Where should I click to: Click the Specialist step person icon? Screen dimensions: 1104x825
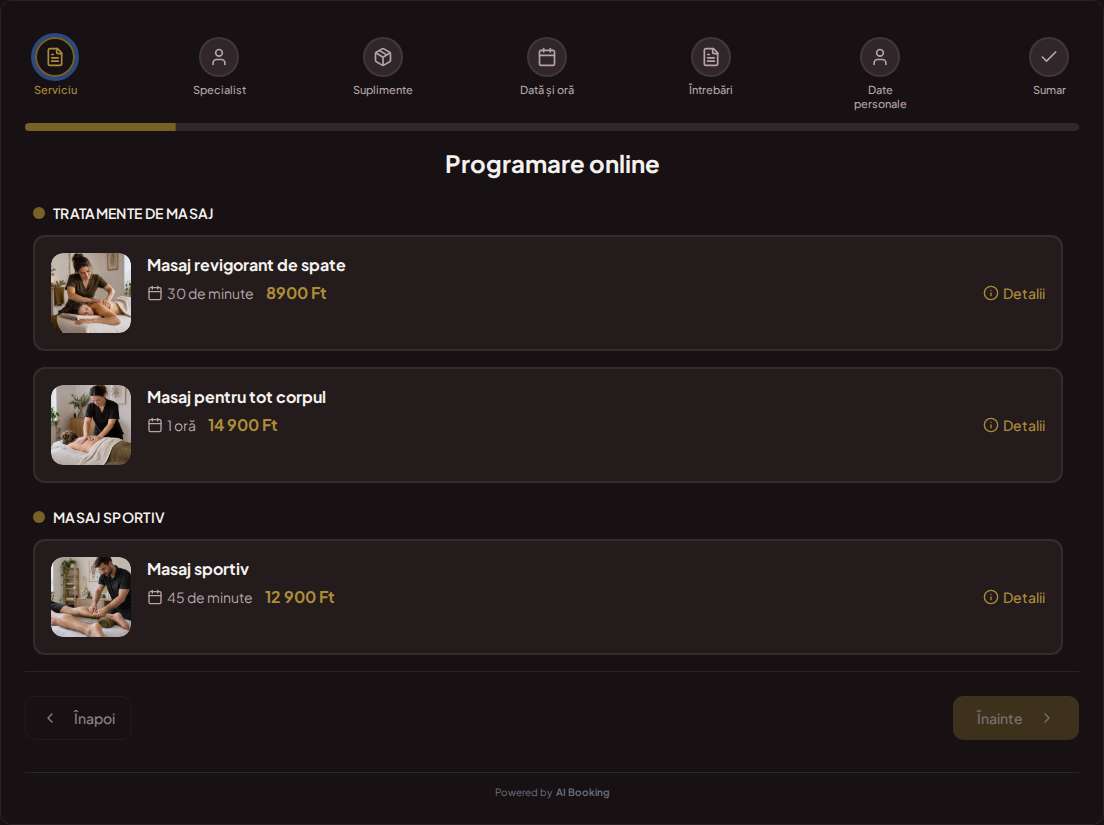(219, 57)
